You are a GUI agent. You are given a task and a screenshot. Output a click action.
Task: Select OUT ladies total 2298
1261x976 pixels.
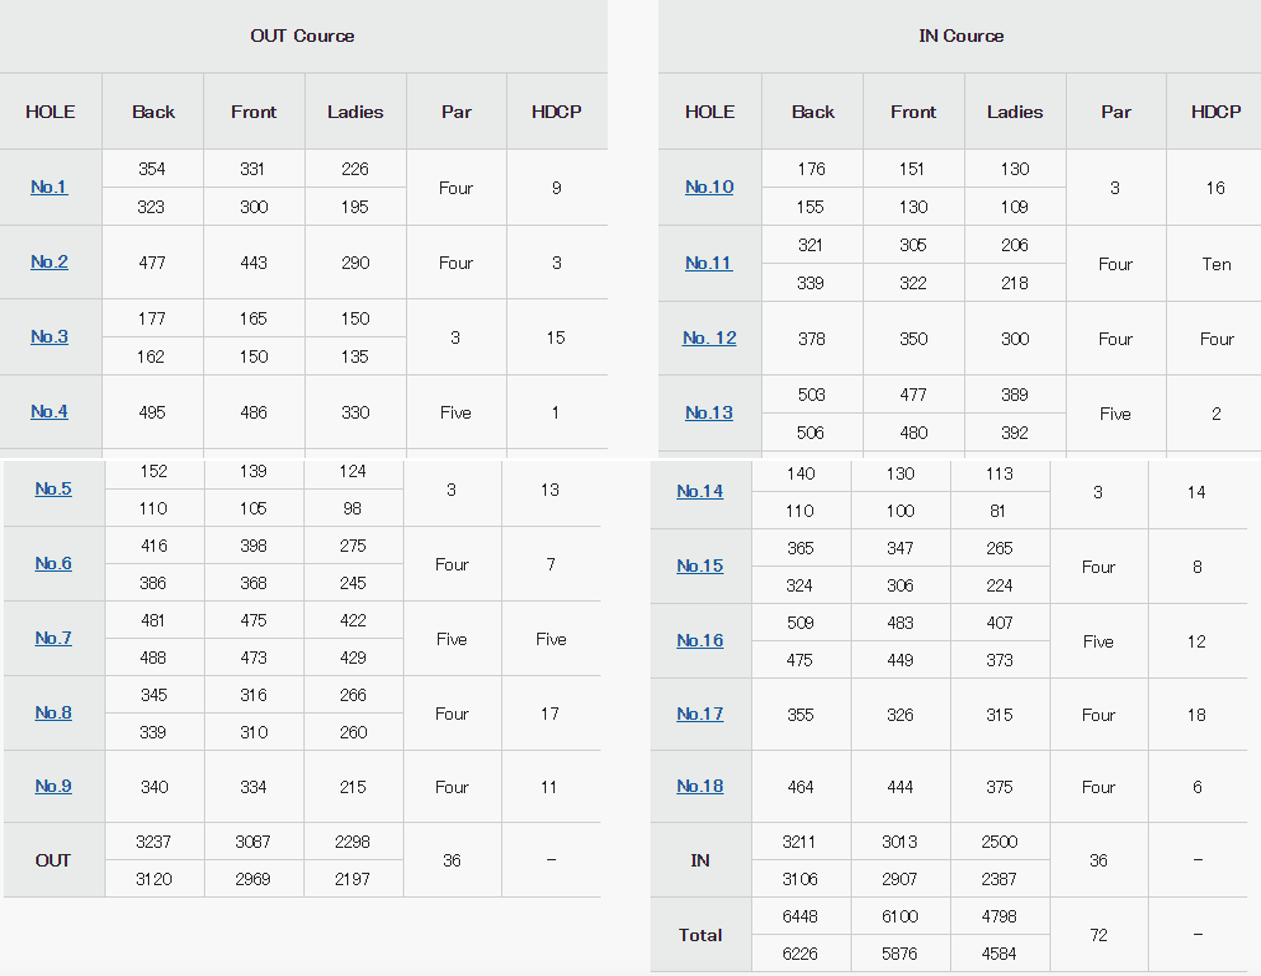[x=353, y=842]
